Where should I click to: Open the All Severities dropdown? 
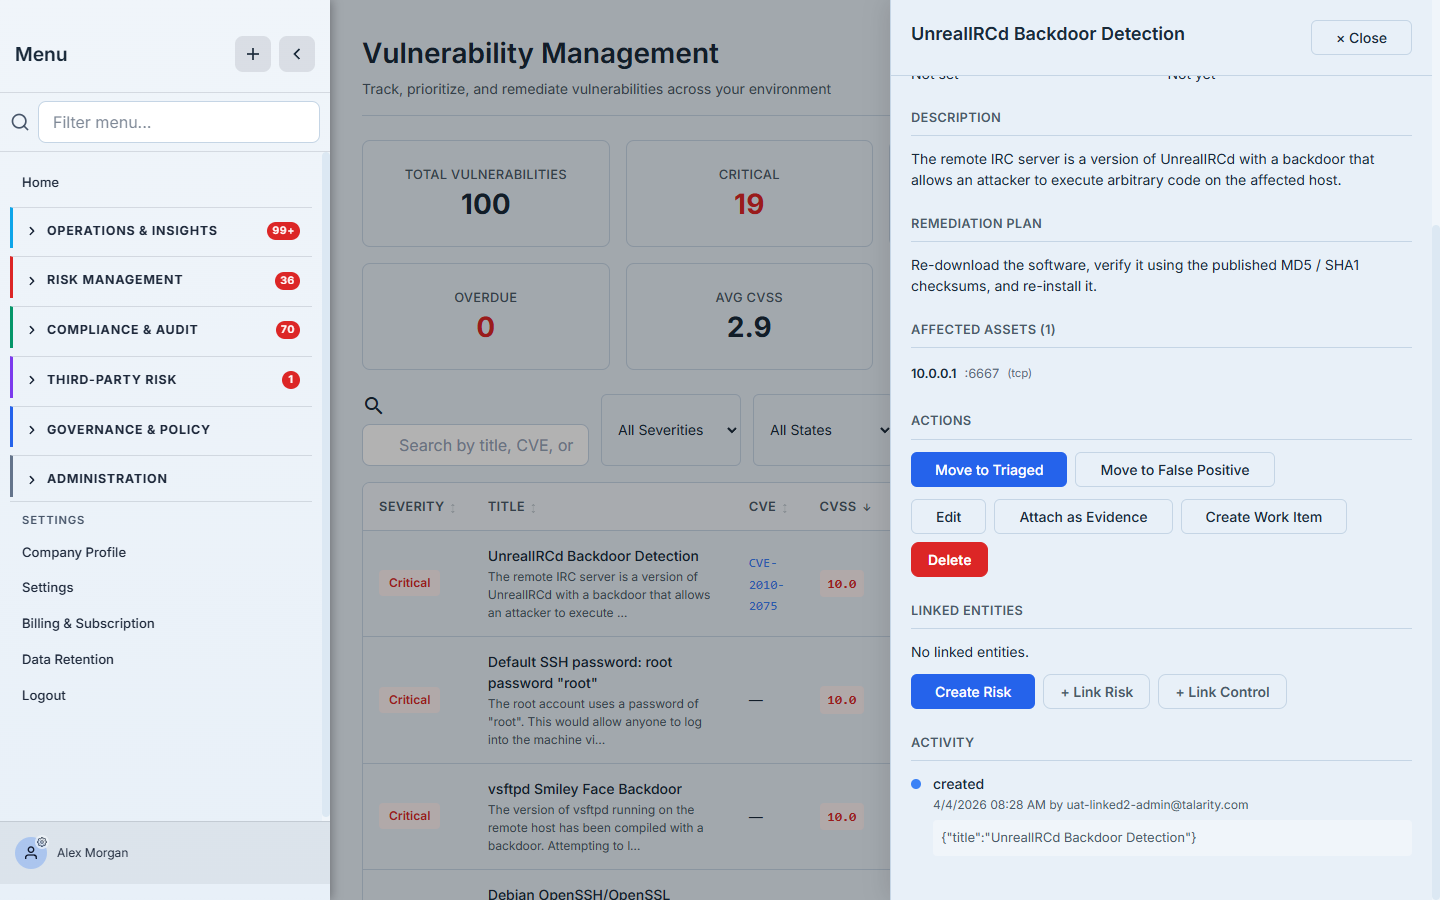click(x=671, y=430)
